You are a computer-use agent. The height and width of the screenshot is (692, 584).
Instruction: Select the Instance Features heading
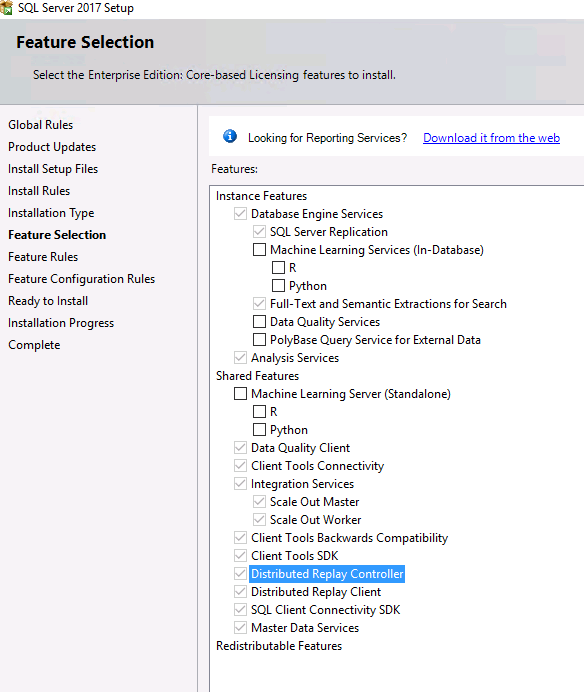261,196
